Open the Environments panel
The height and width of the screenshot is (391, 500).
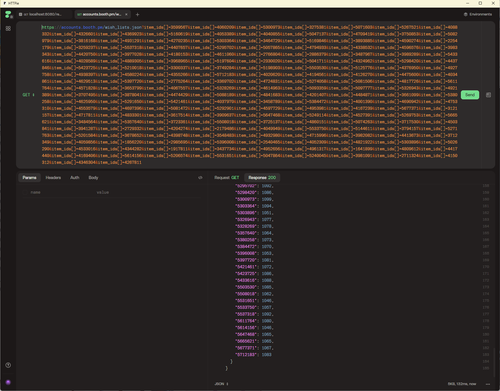pos(478,14)
